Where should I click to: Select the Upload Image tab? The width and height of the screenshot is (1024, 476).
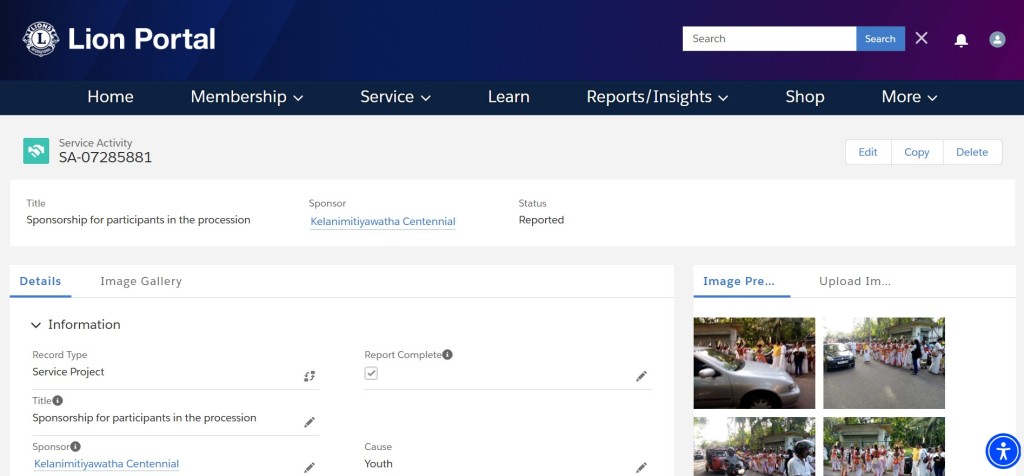(855, 281)
